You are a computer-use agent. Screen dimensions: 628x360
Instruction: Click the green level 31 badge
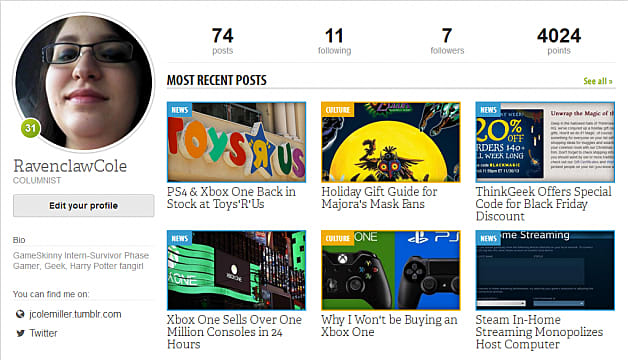click(30, 128)
